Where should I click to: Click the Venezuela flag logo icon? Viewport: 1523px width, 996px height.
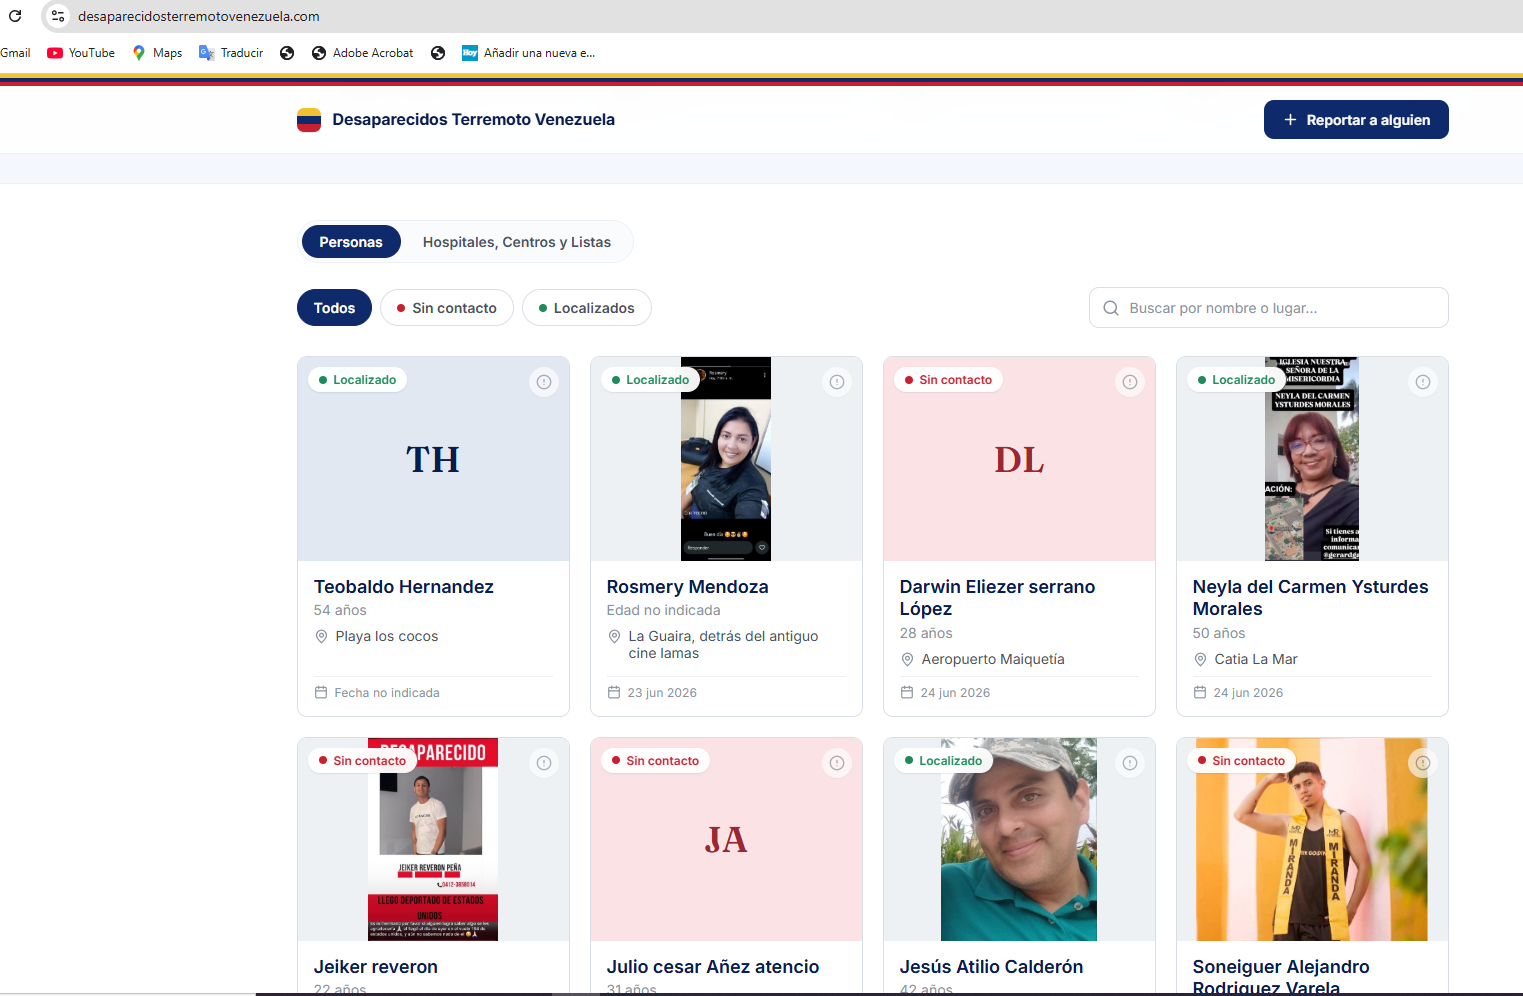(x=309, y=120)
